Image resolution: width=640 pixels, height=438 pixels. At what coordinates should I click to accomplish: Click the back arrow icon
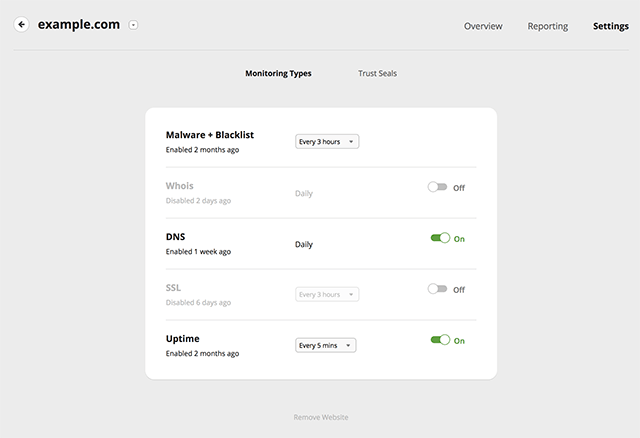tap(21, 24)
